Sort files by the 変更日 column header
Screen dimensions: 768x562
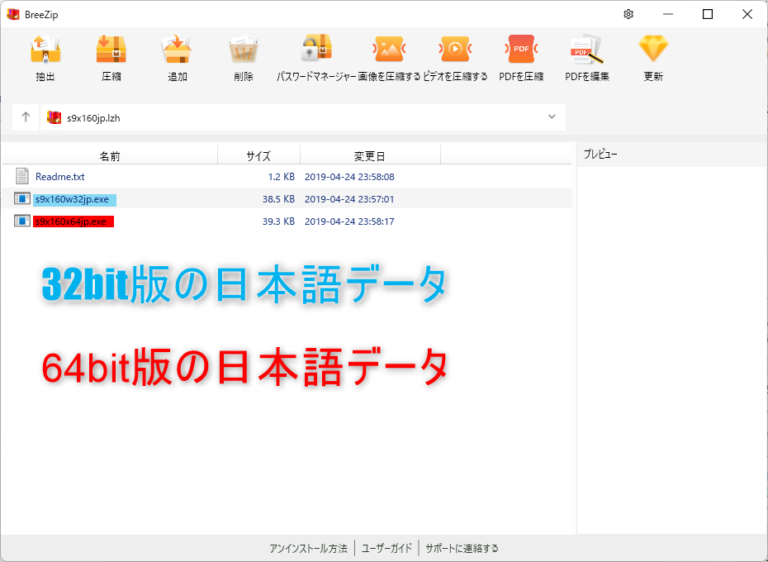coord(369,156)
